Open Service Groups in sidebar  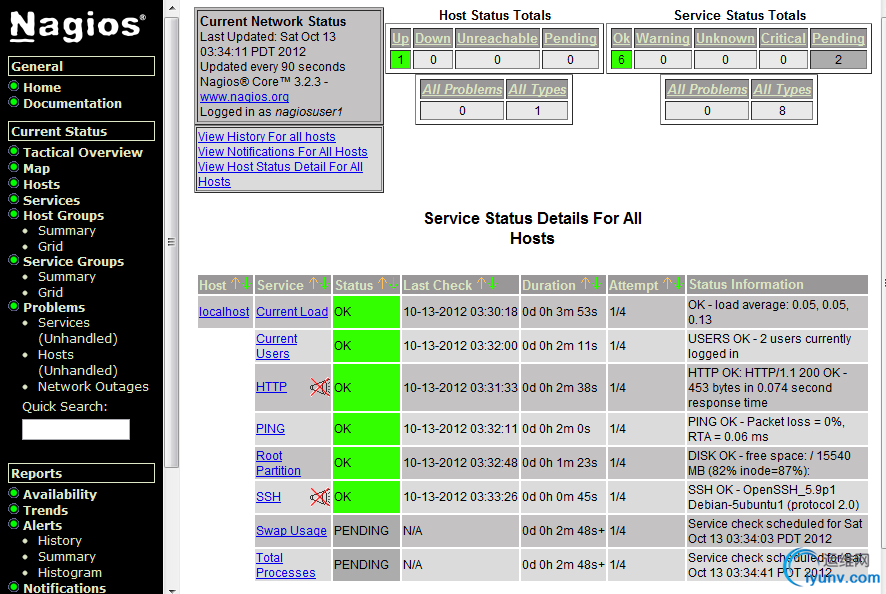pyautogui.click(x=73, y=261)
